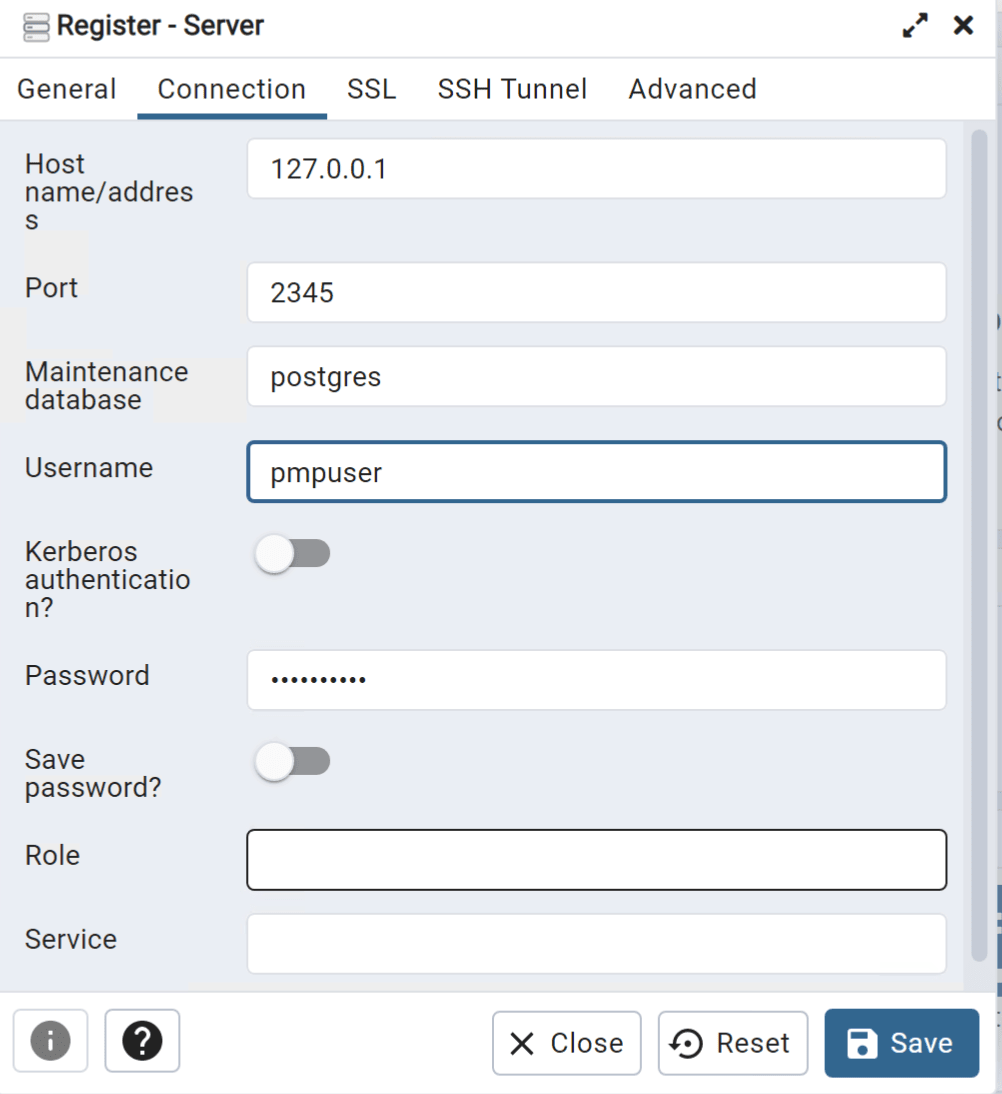
Task: Select the SSH Tunnel tab
Action: click(512, 89)
